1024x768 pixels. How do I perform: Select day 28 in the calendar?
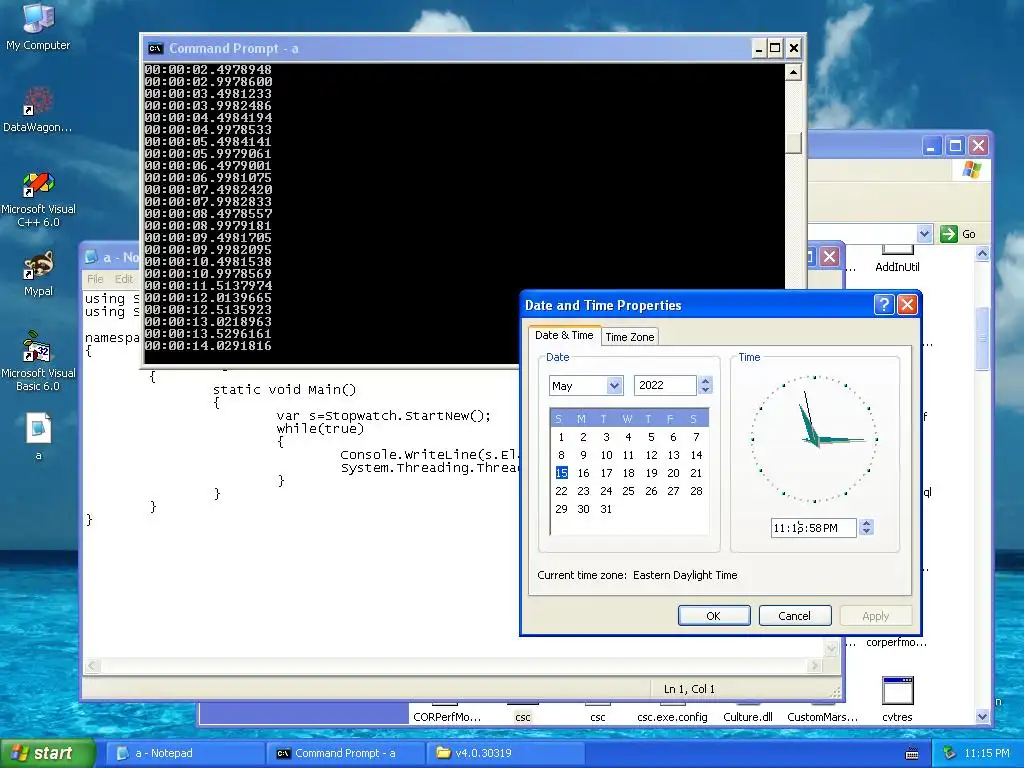pyautogui.click(x=696, y=491)
